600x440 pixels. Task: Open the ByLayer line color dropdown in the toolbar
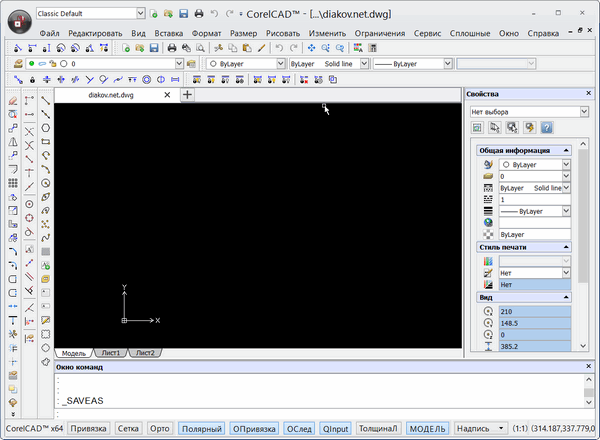click(279, 63)
